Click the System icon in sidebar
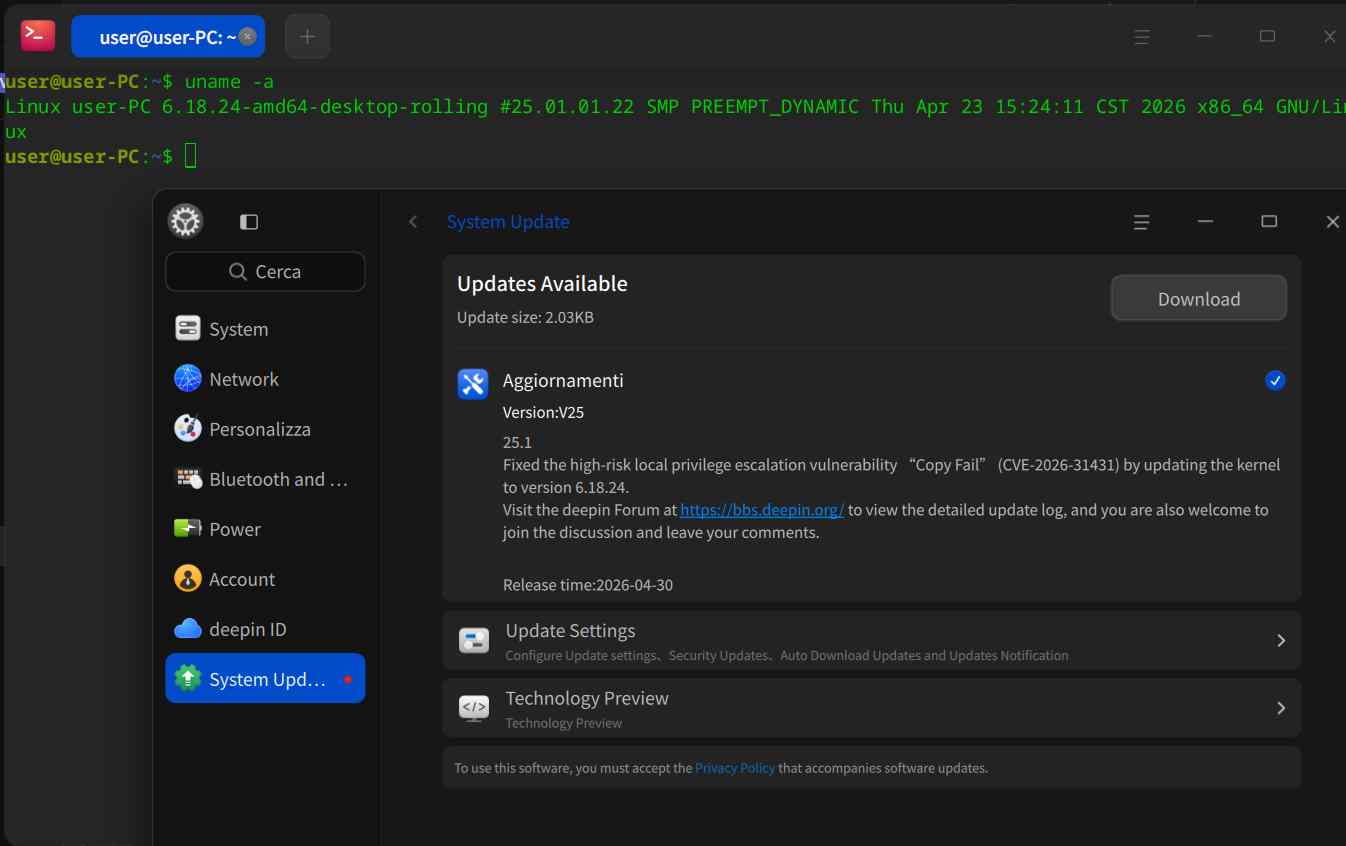1346x846 pixels. (x=188, y=329)
